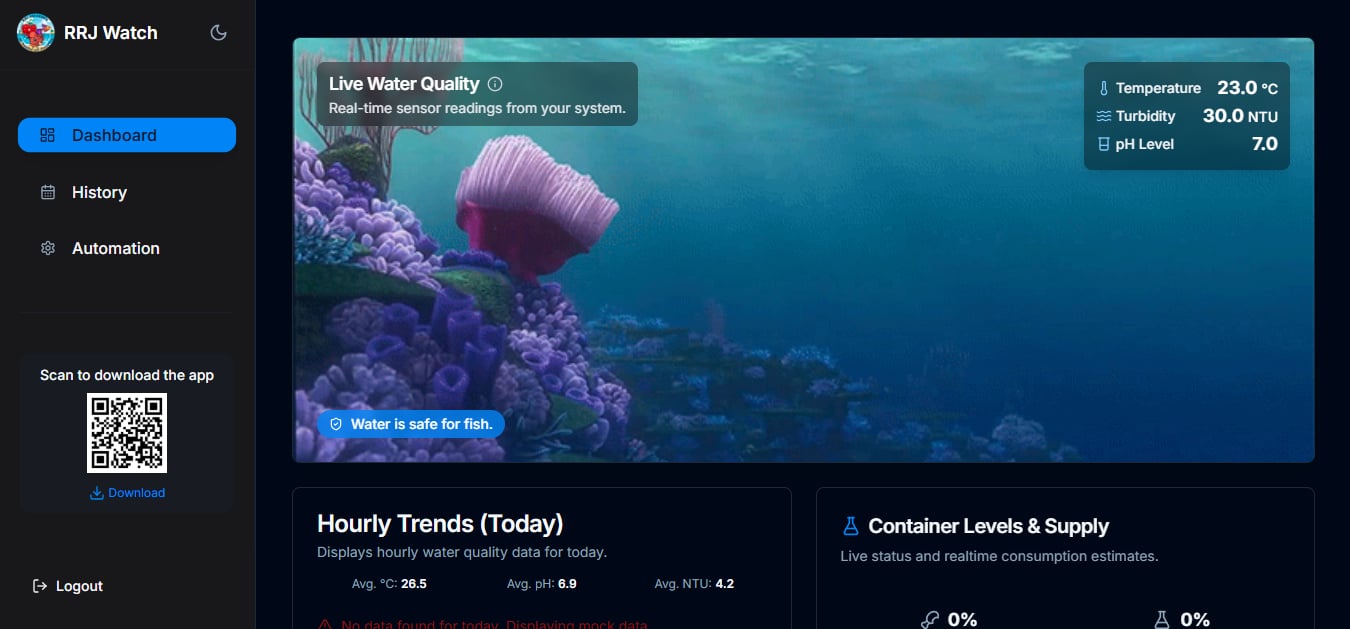This screenshot has width=1350, height=629.
Task: Click the Dashboard grid icon
Action: point(48,135)
